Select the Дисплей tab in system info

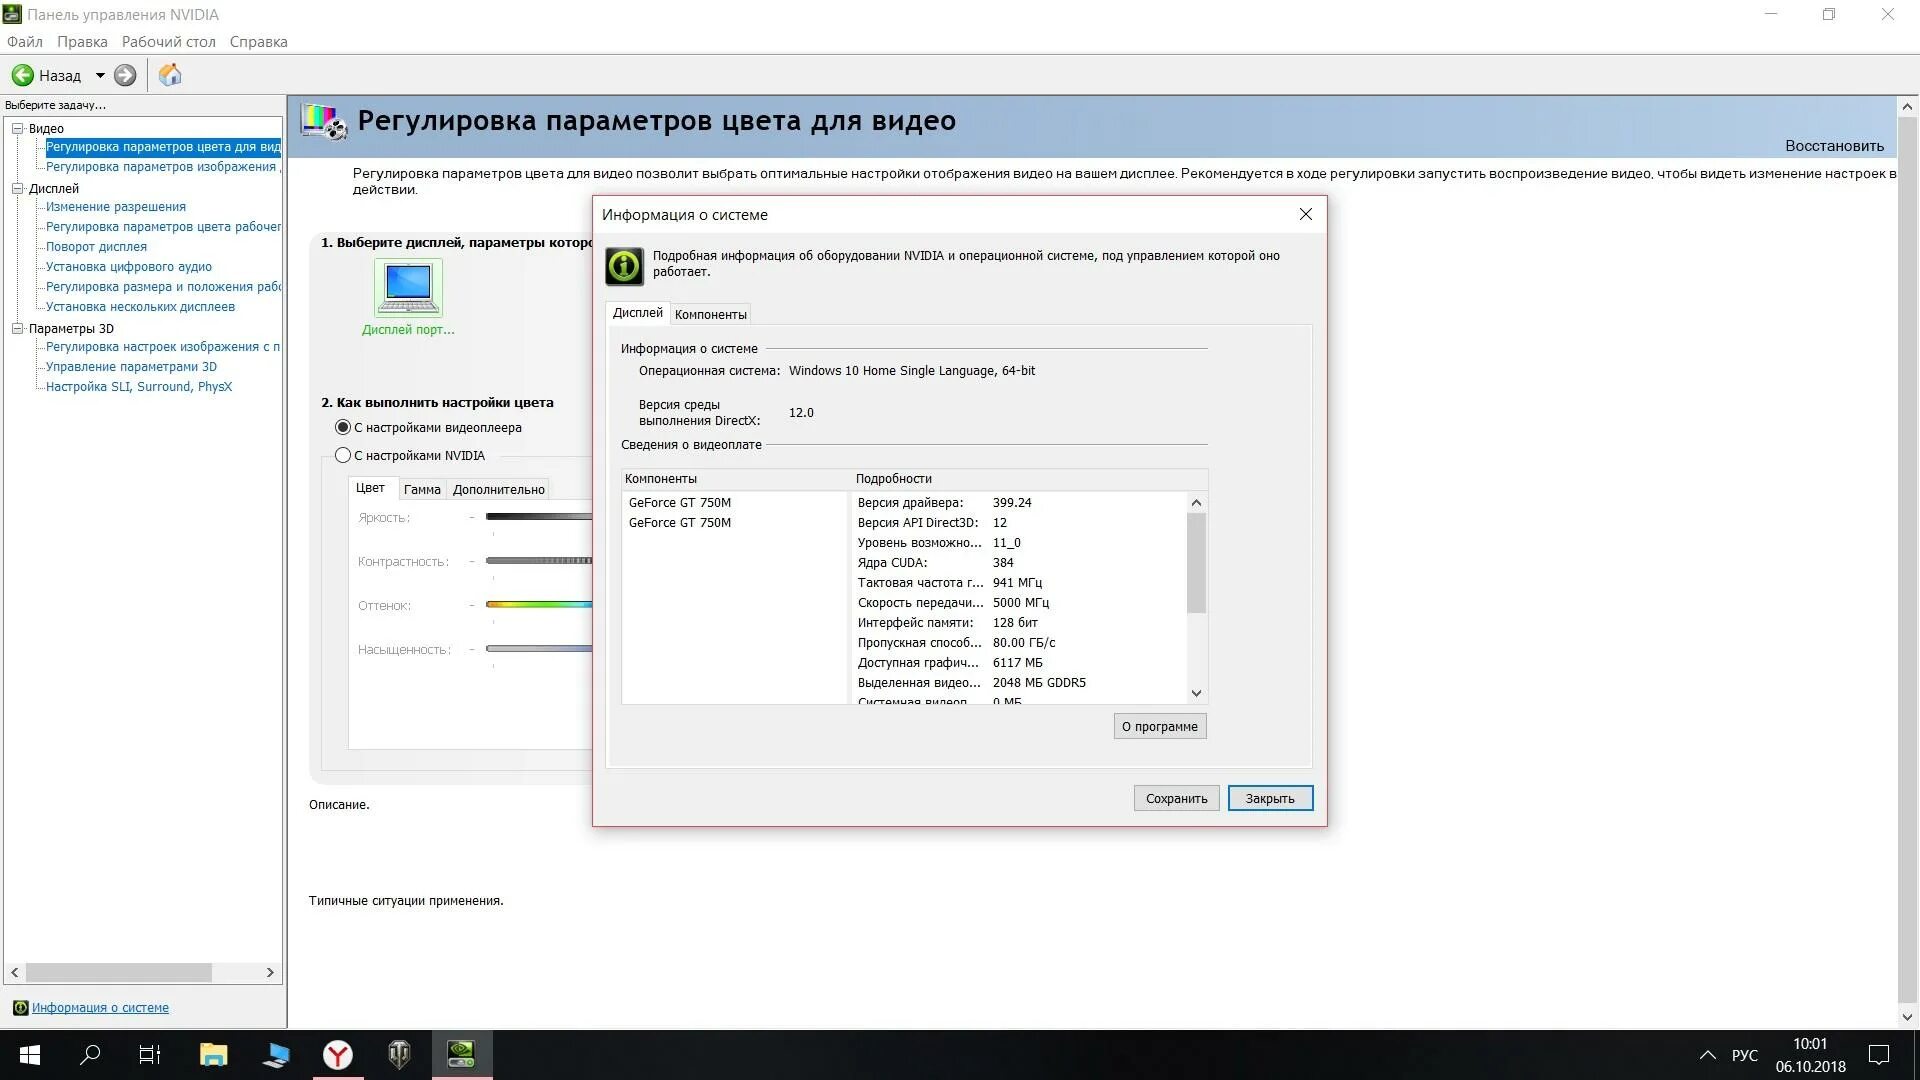(637, 313)
